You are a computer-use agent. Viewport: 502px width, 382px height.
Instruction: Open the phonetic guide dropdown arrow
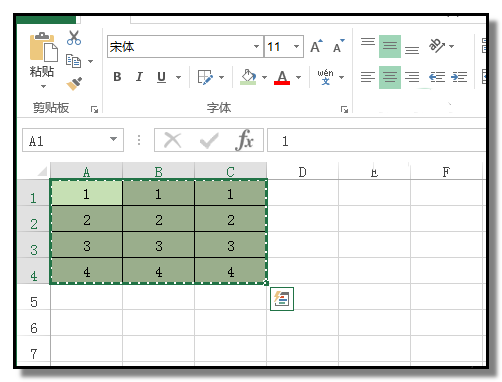[342, 77]
